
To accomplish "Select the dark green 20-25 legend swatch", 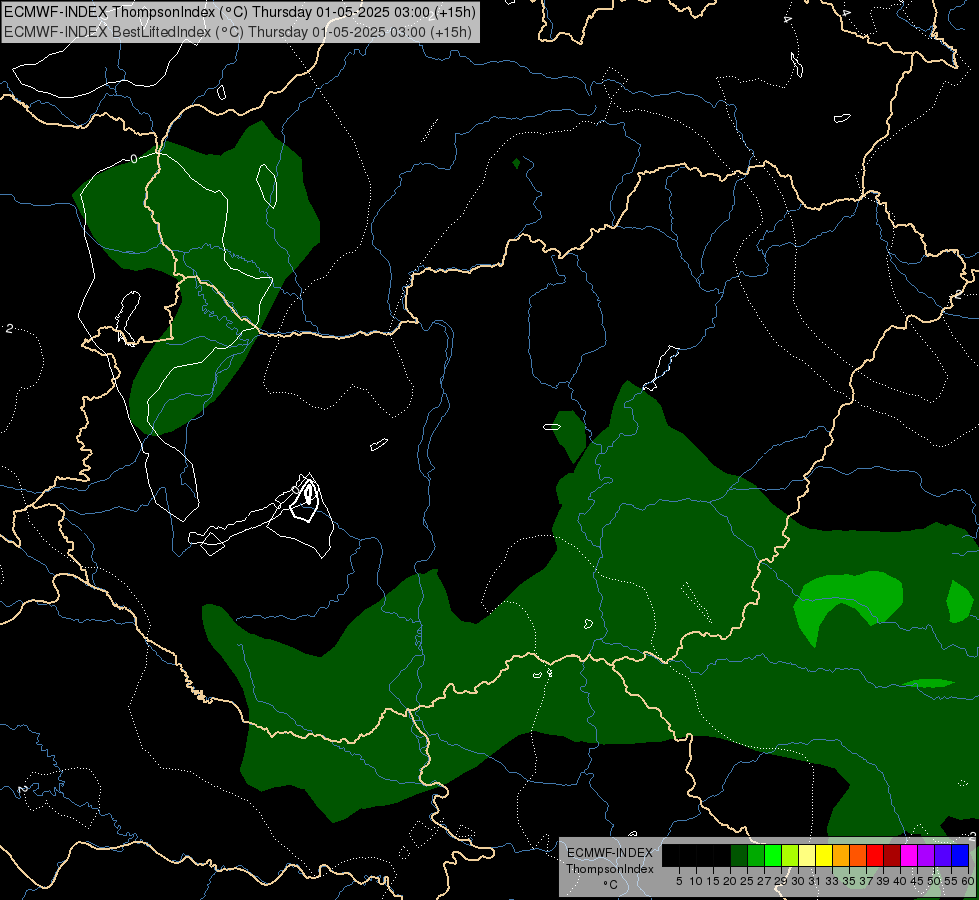I will pos(739,855).
